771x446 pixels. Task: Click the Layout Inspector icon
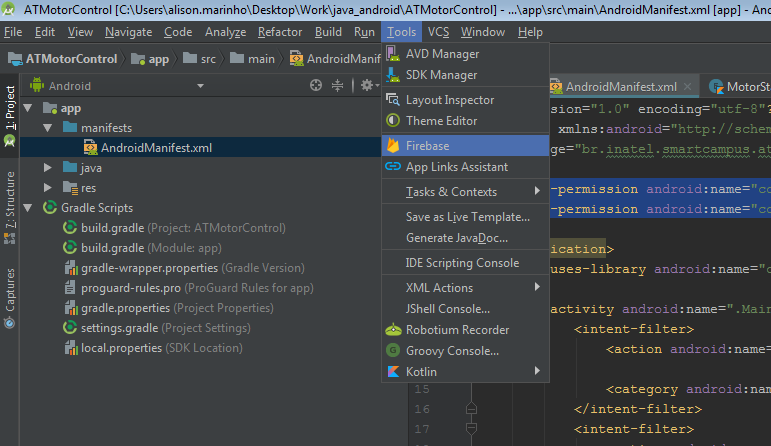click(x=393, y=100)
